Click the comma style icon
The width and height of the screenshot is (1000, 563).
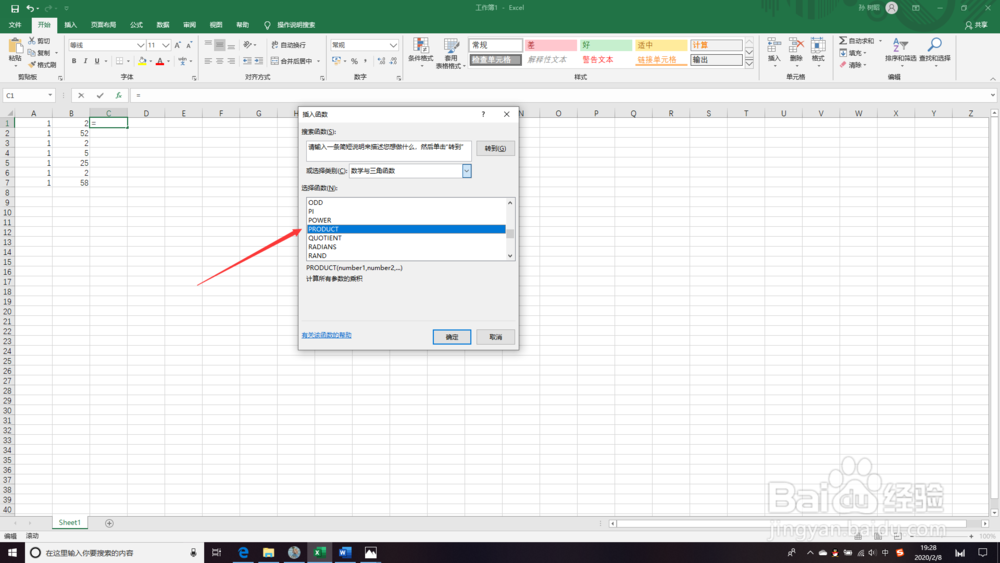click(x=365, y=61)
